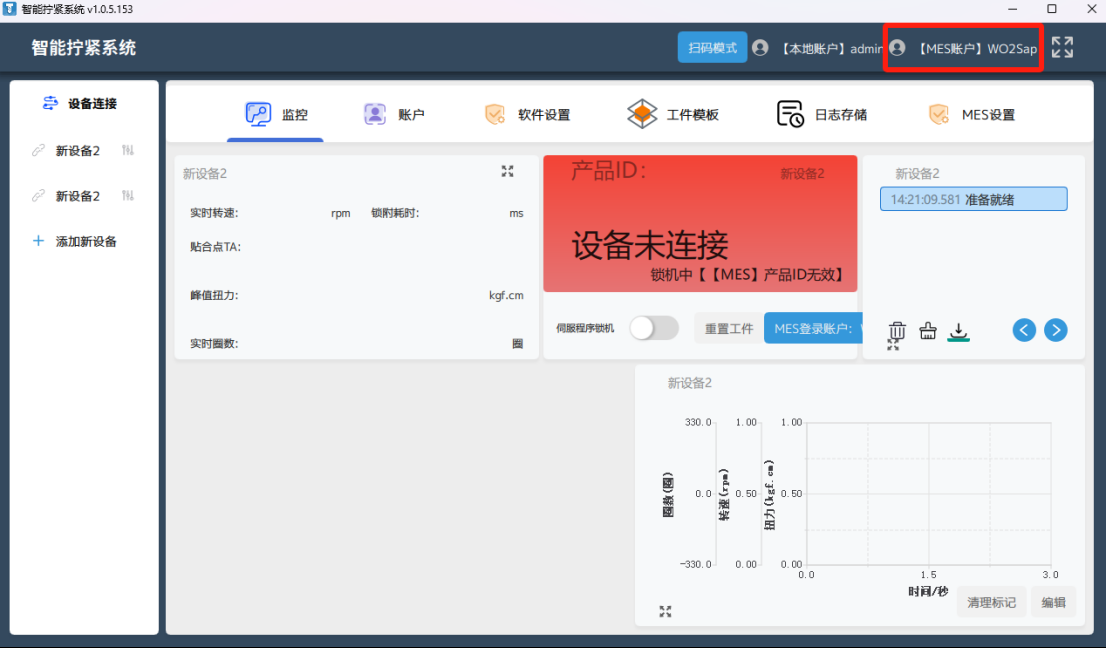Viewport: 1106px width, 648px height.
Task: Click the 【本地账户】admin text
Action: pyautogui.click(x=831, y=49)
